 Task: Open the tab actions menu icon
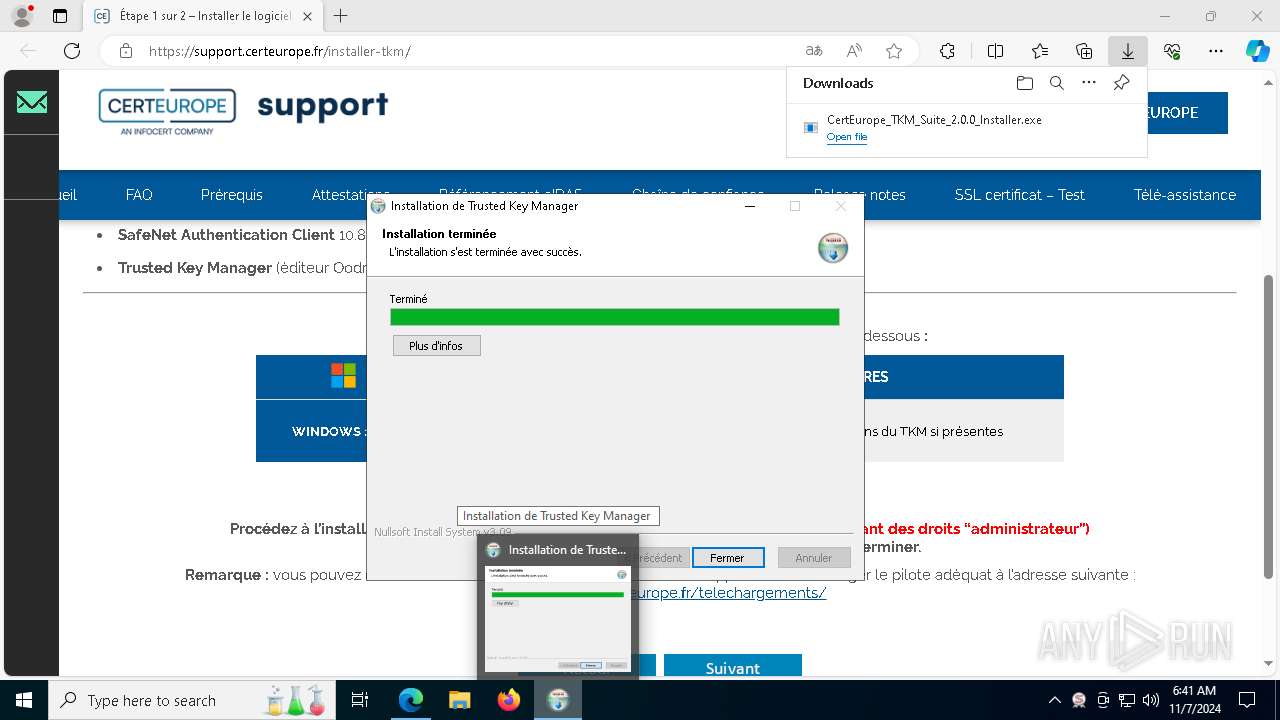click(60, 16)
